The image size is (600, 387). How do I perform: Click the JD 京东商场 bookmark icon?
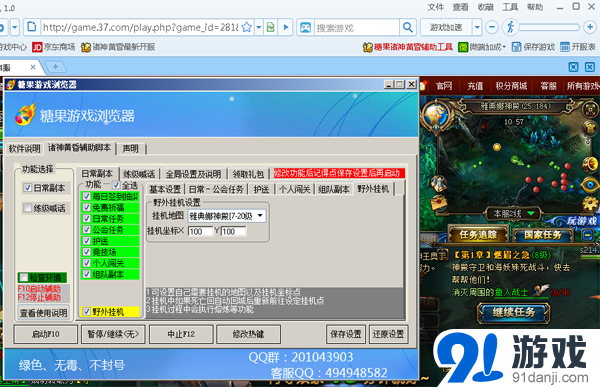pyautogui.click(x=37, y=47)
